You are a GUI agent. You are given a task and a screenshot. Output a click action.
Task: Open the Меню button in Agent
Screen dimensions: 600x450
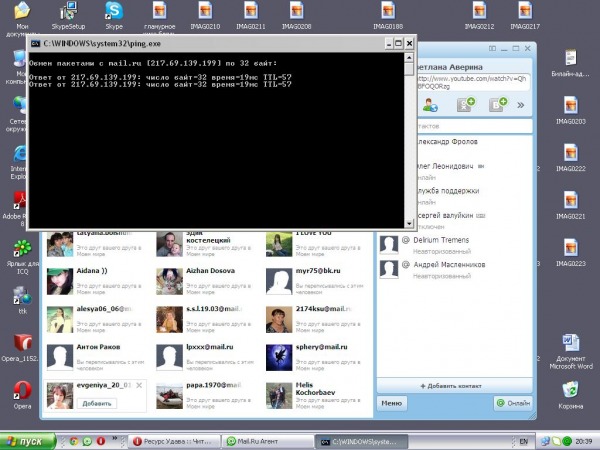[x=391, y=403]
